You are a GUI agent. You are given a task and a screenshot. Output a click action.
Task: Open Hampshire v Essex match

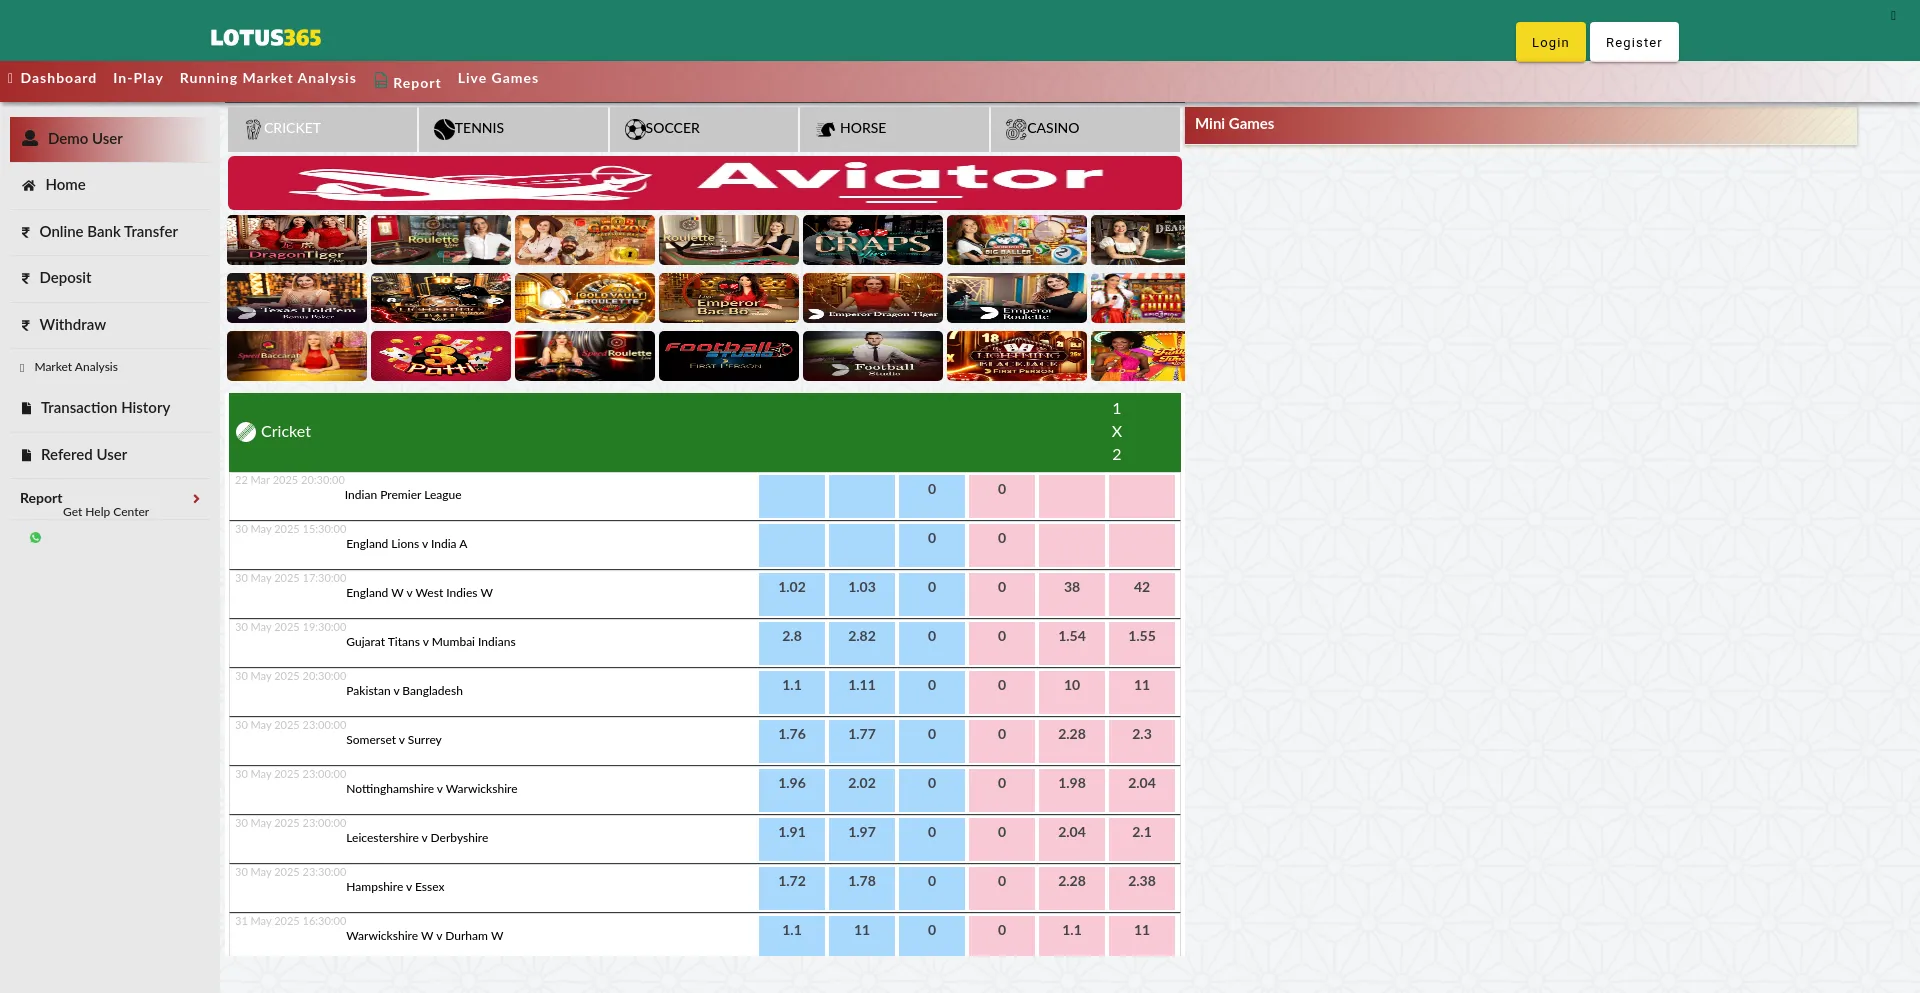pyautogui.click(x=395, y=887)
